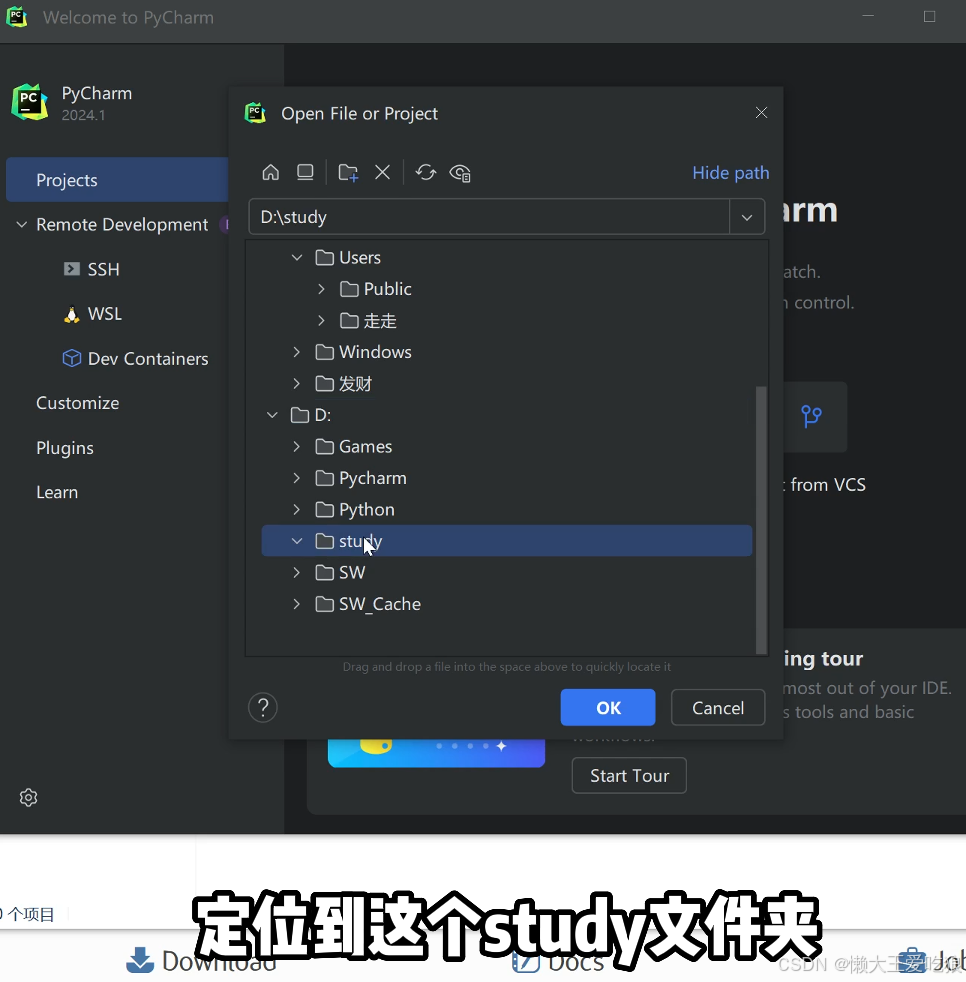Open help with the question mark button
This screenshot has height=982, width=966.
[263, 708]
